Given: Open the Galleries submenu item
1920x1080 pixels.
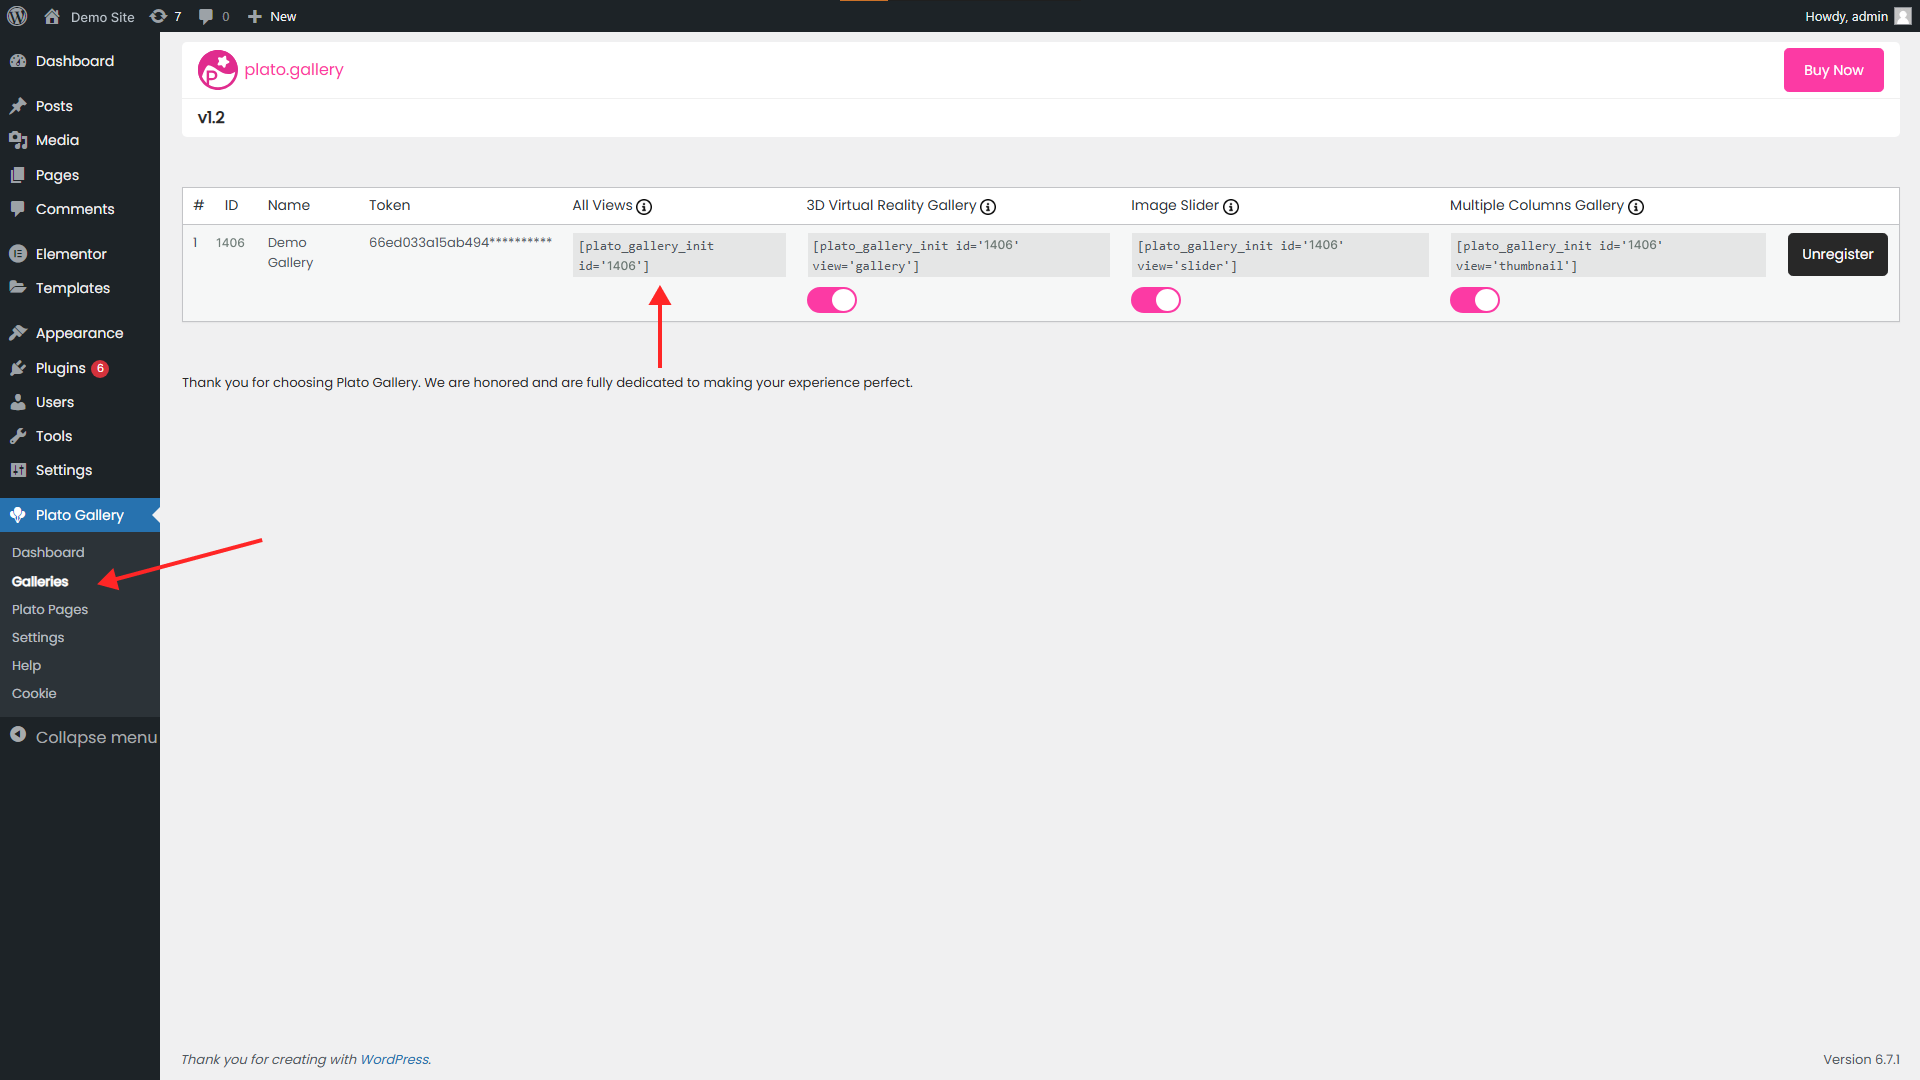Looking at the screenshot, I should tap(40, 582).
